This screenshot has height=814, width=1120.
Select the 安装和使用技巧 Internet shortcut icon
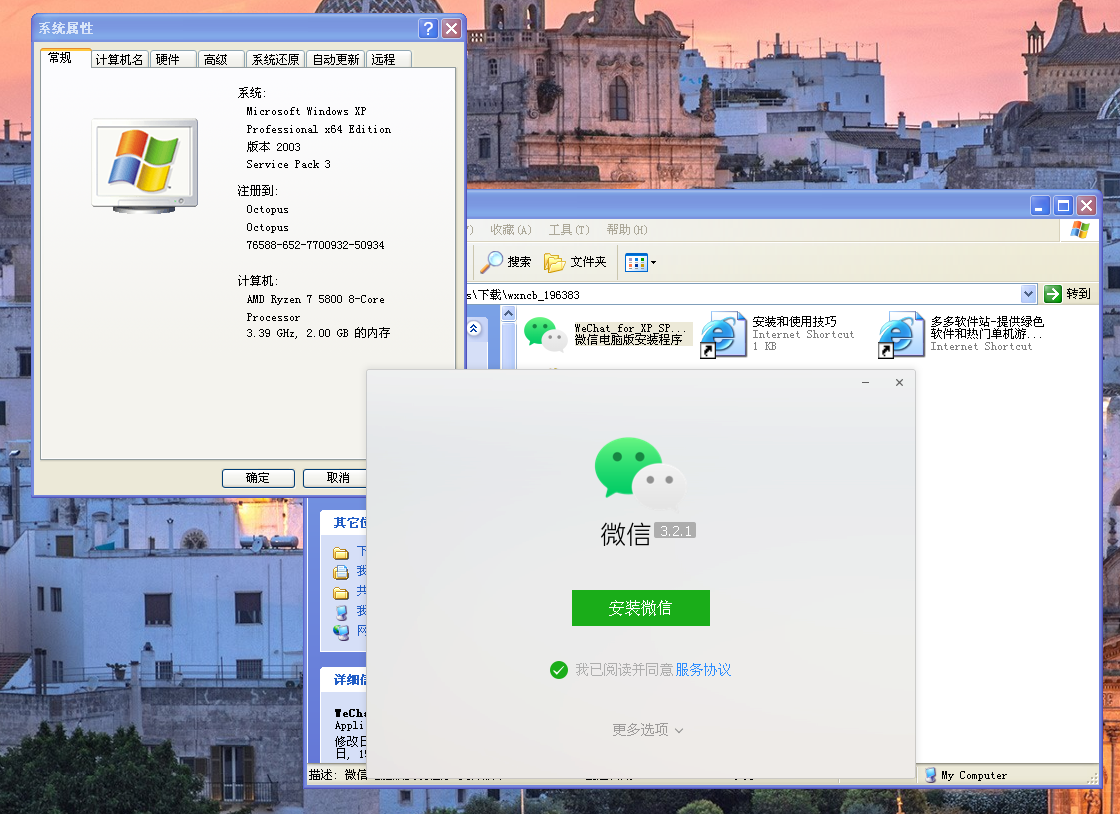(723, 334)
